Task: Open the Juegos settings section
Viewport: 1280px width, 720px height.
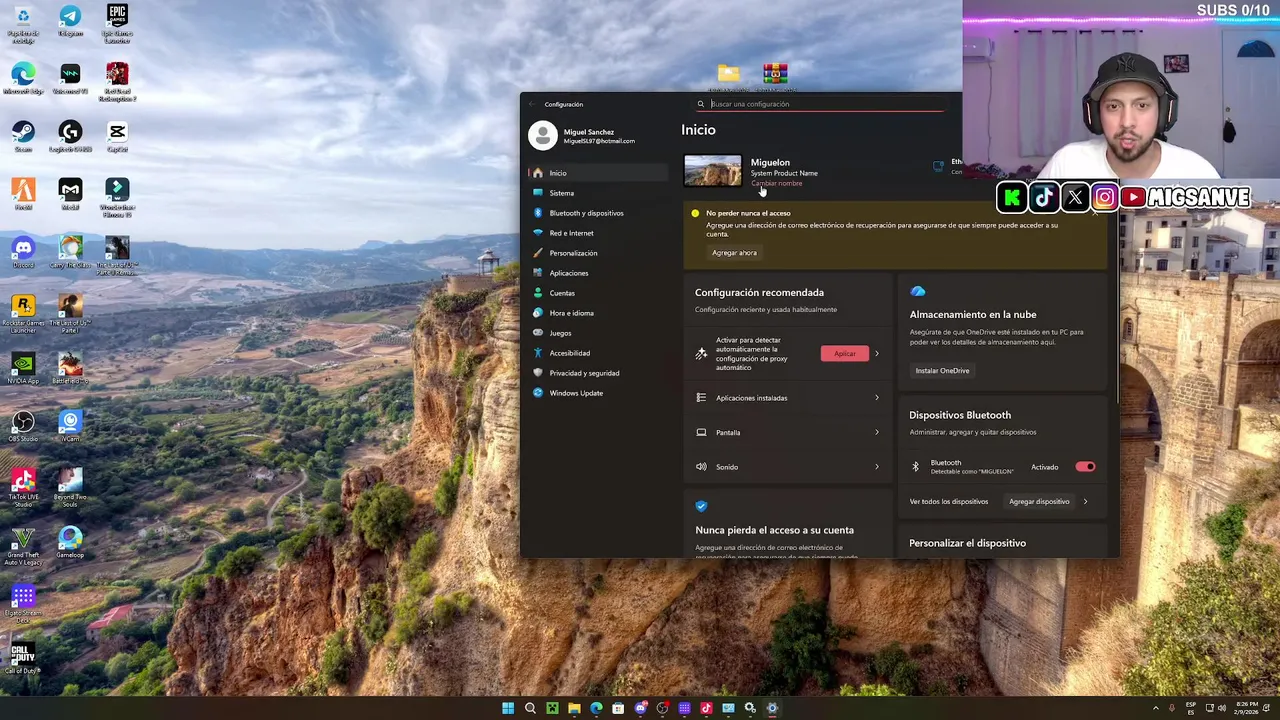Action: click(597, 333)
